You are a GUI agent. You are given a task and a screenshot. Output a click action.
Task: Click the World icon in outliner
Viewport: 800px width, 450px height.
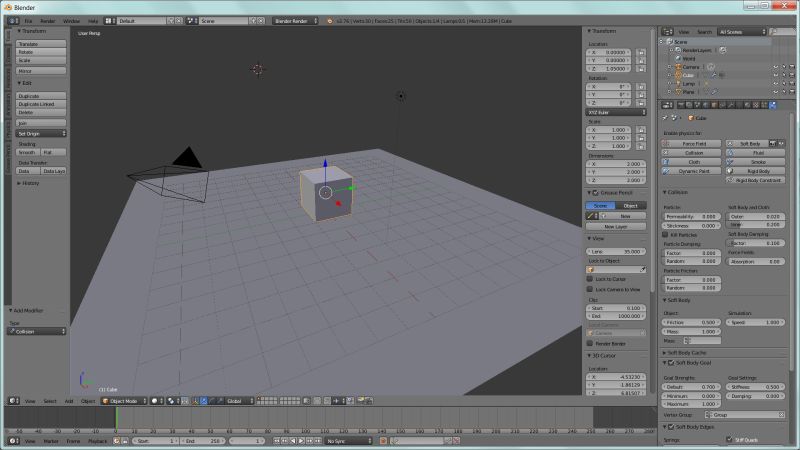click(679, 59)
